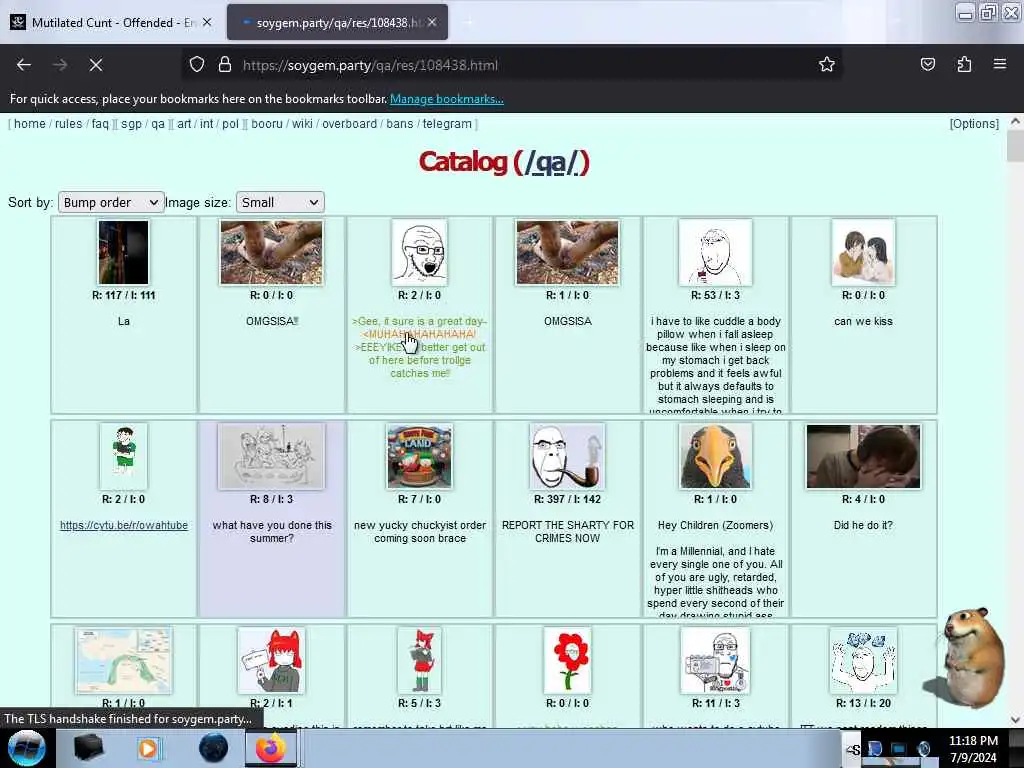Open the Manage bookmarks link
Viewport: 1024px width, 768px height.
pos(447,99)
